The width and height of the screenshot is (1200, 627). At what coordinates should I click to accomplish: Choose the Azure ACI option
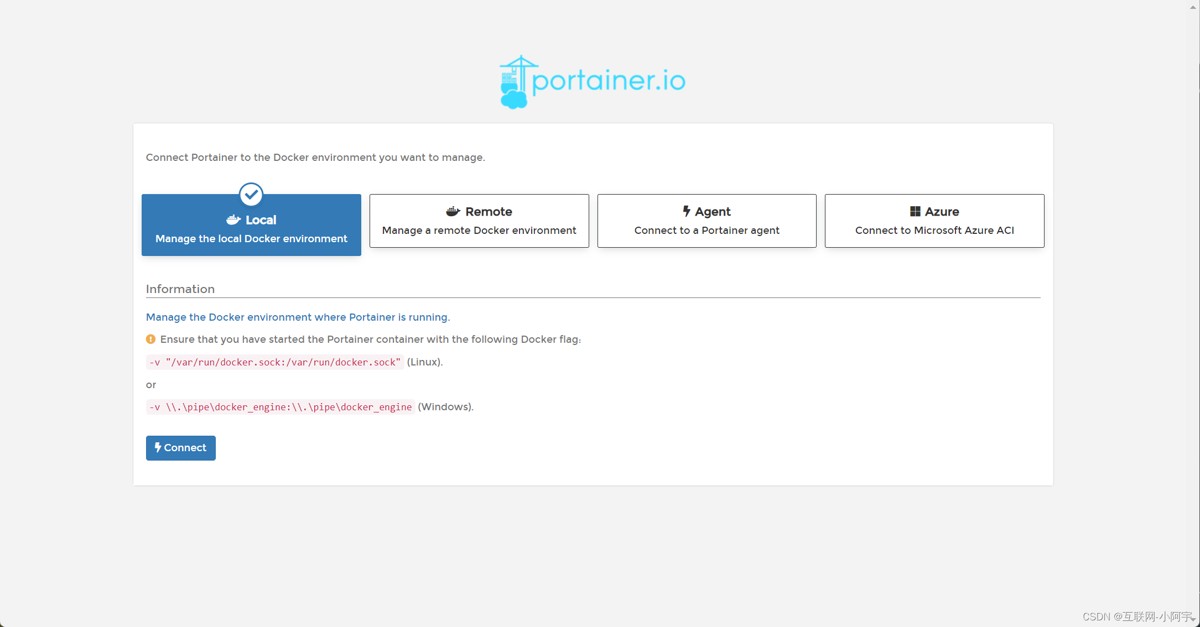935,221
